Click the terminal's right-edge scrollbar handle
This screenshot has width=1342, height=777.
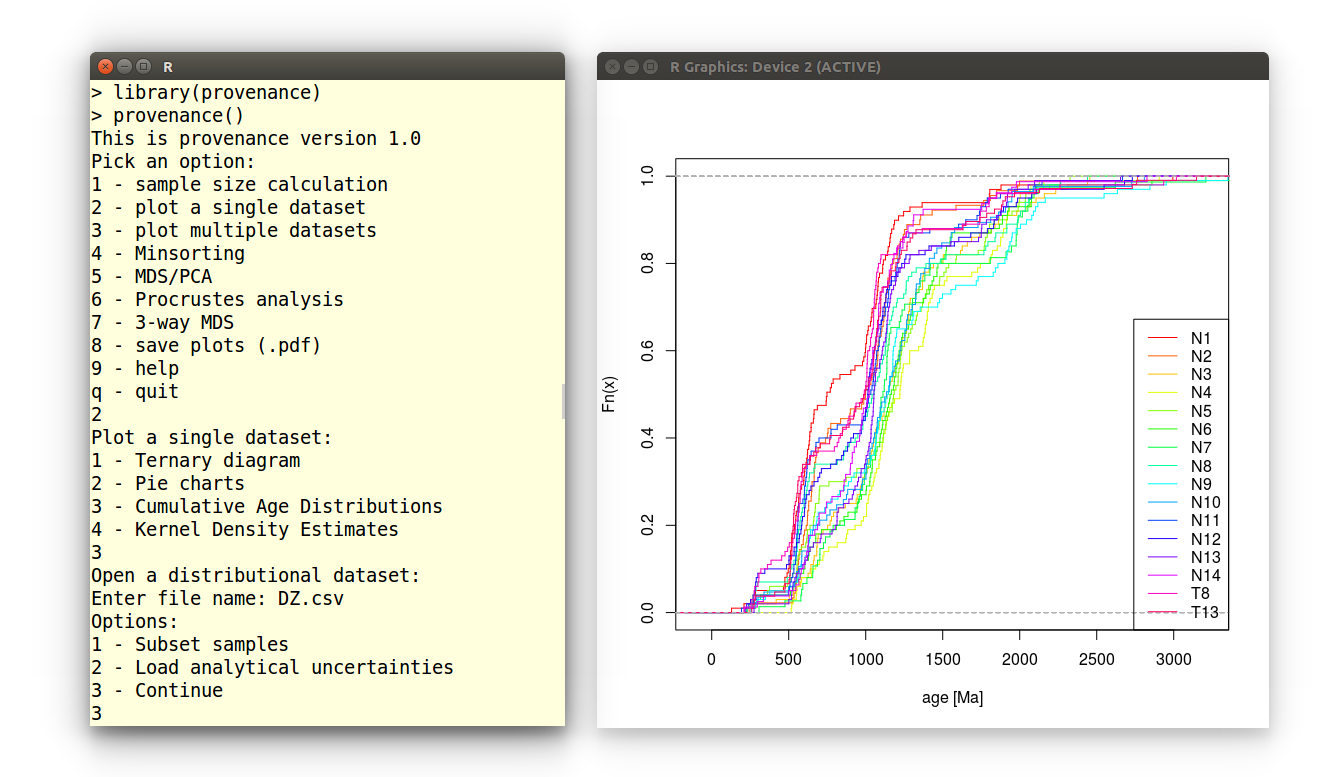[563, 401]
